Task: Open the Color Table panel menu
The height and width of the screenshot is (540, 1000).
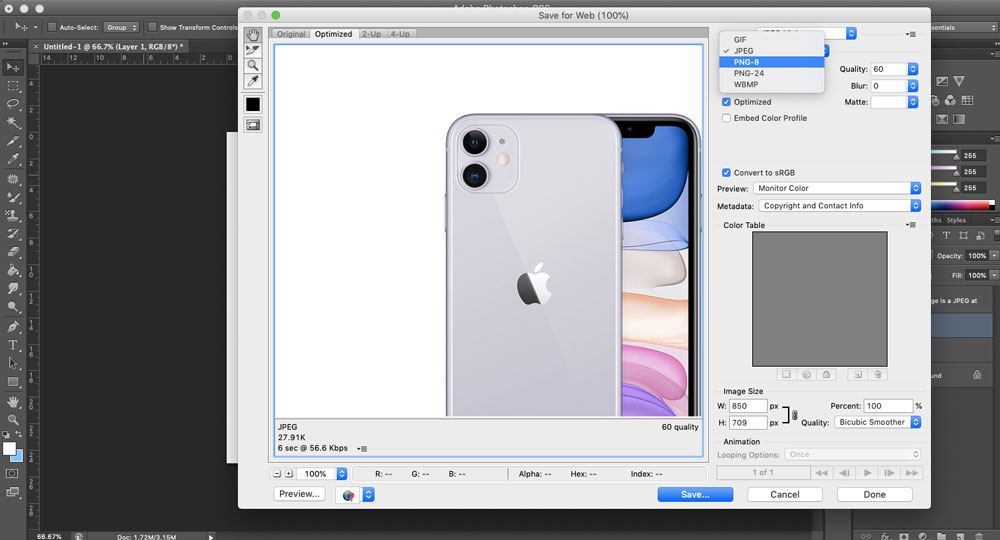Action: click(x=911, y=225)
